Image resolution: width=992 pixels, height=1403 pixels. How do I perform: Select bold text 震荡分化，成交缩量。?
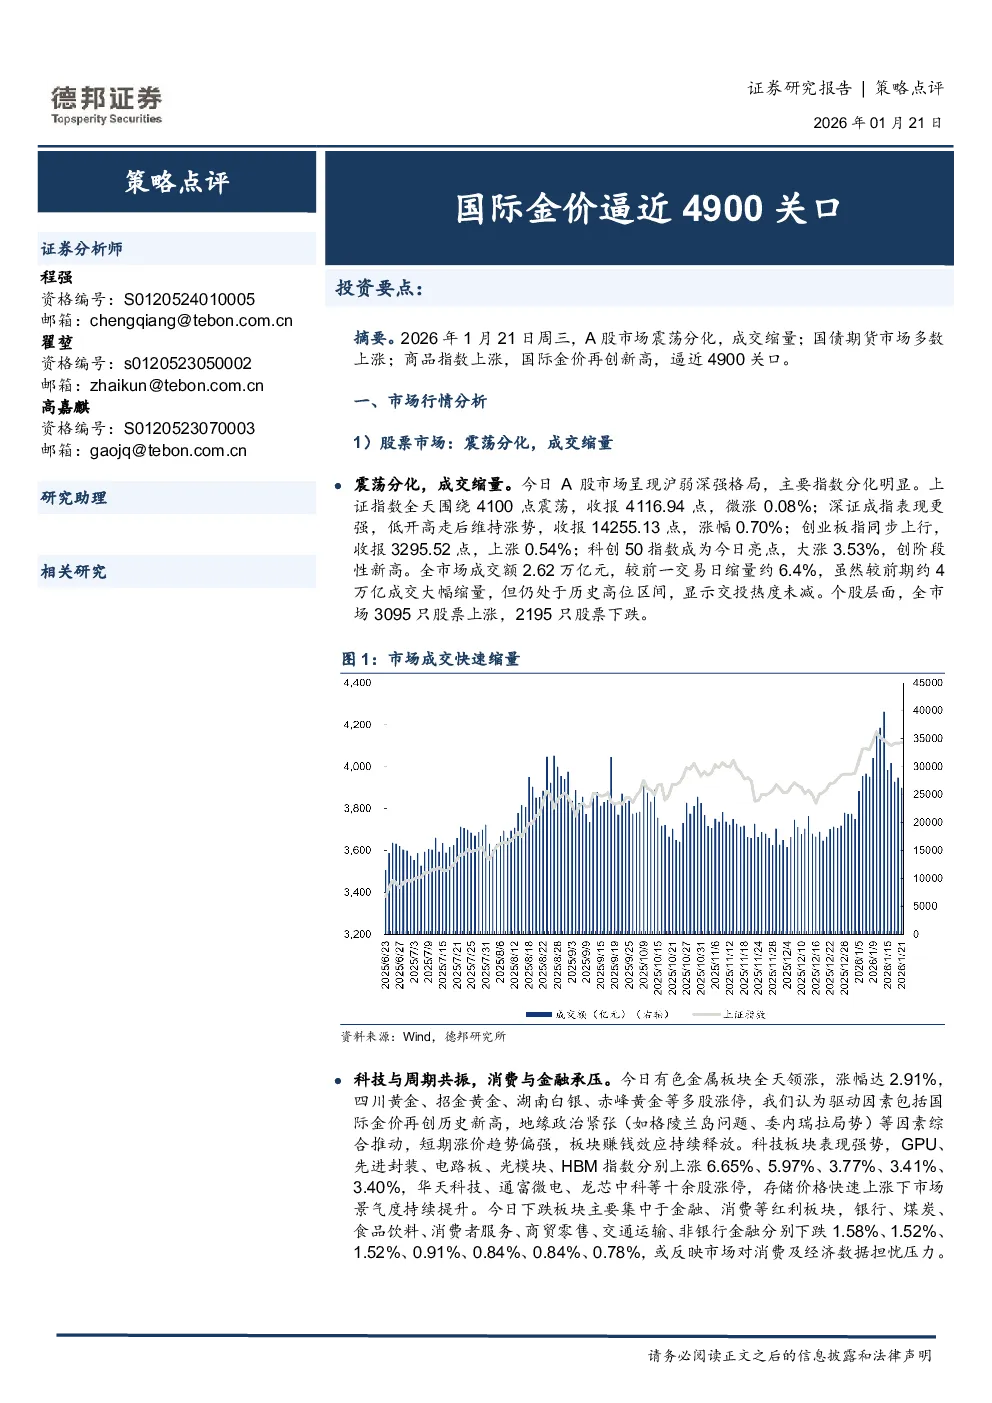pyautogui.click(x=433, y=484)
